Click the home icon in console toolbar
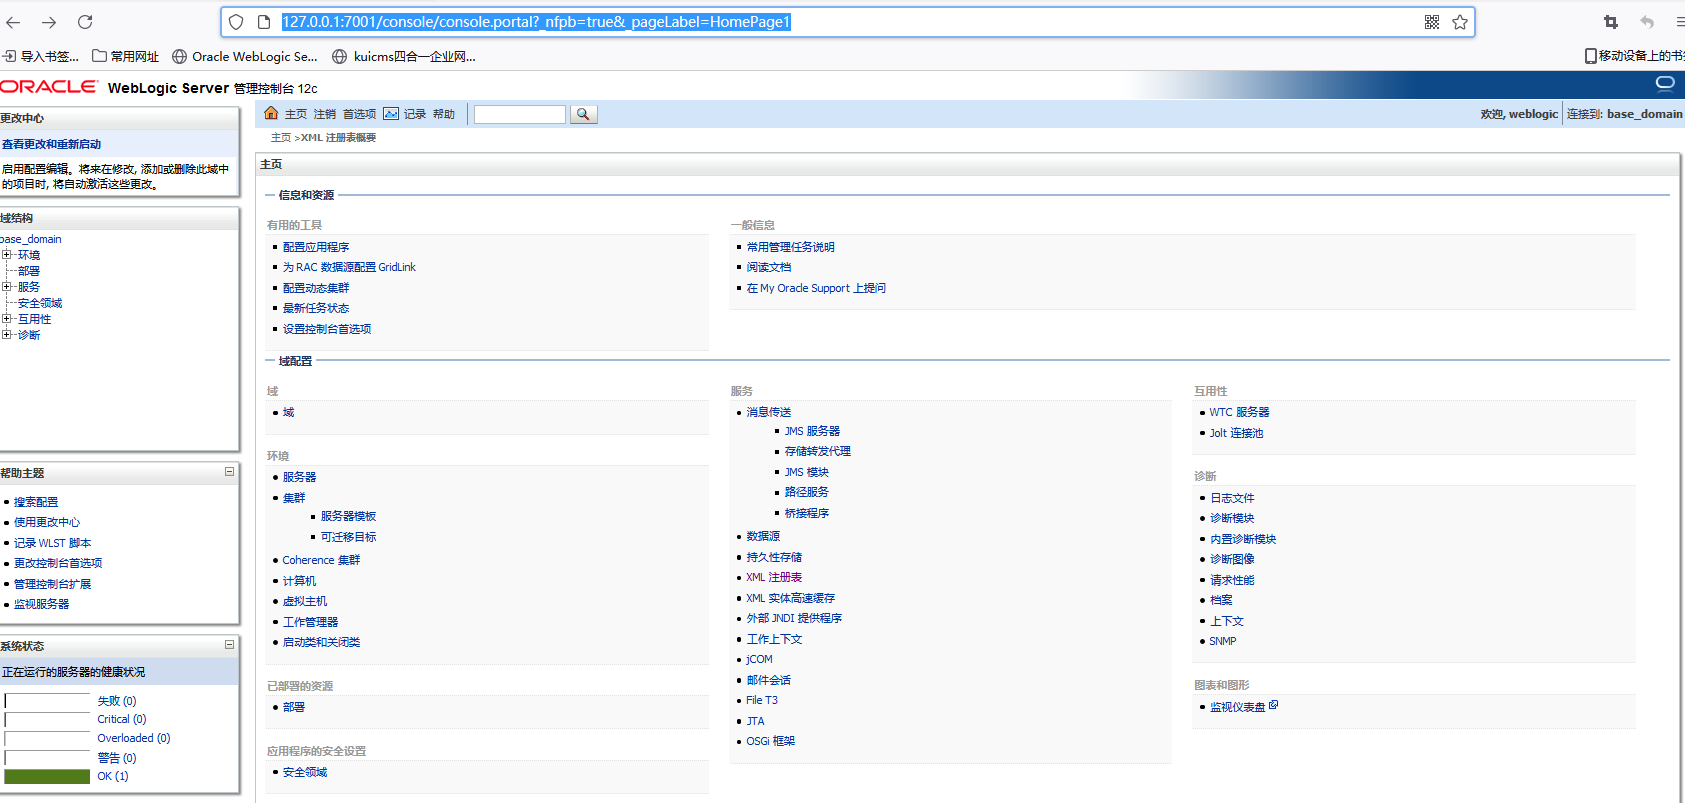 pos(271,113)
